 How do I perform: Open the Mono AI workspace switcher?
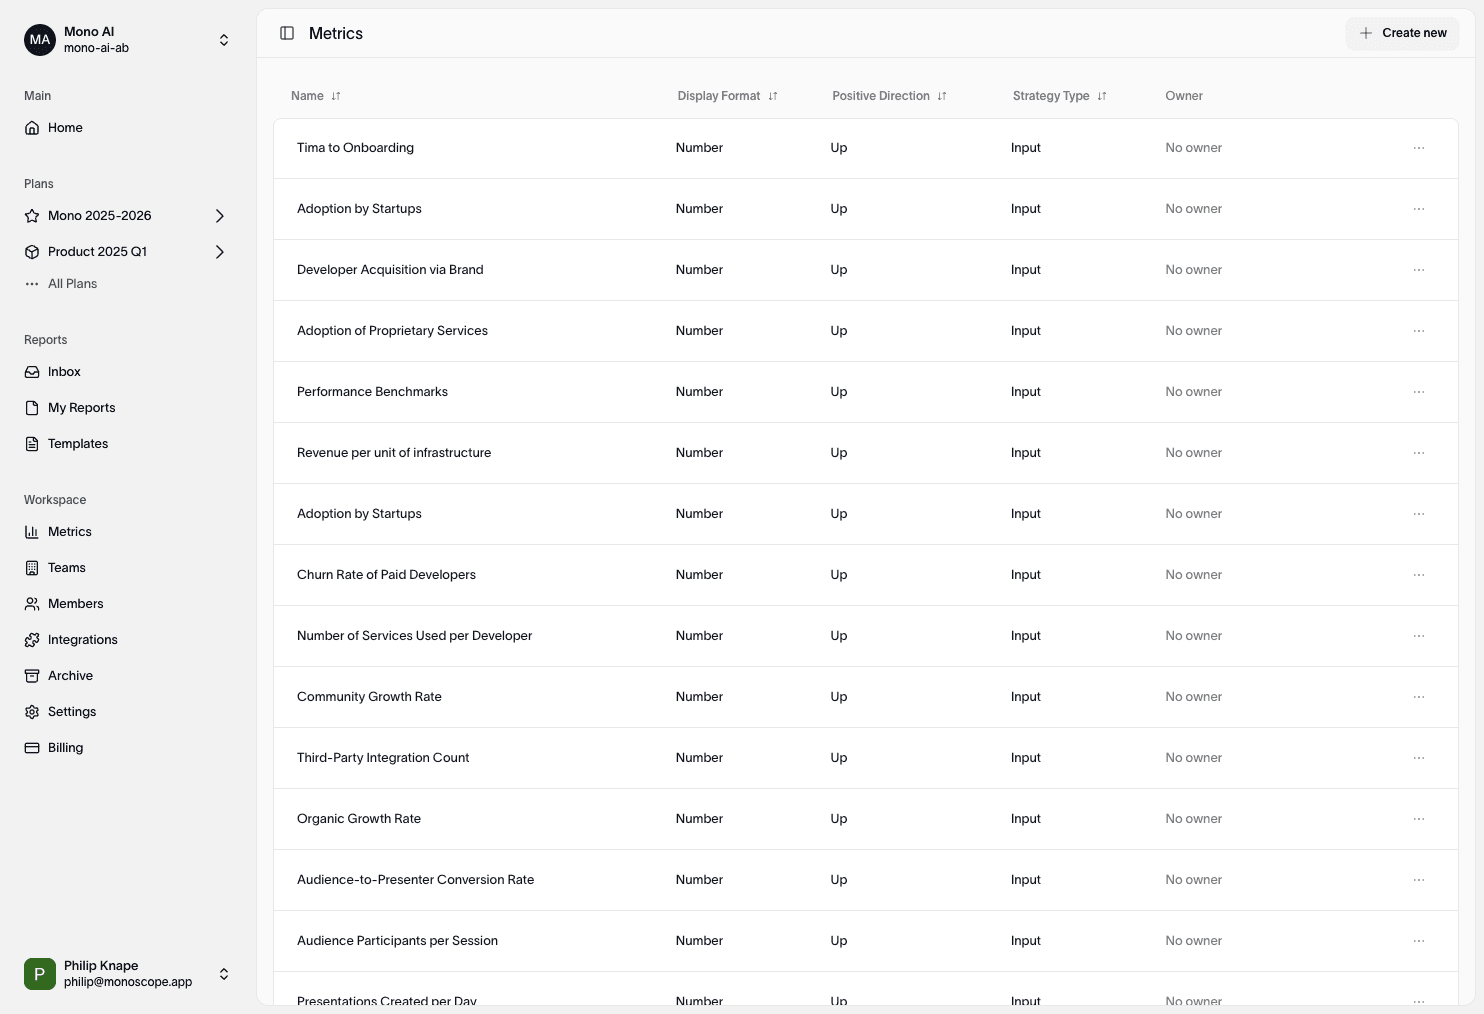coord(224,40)
